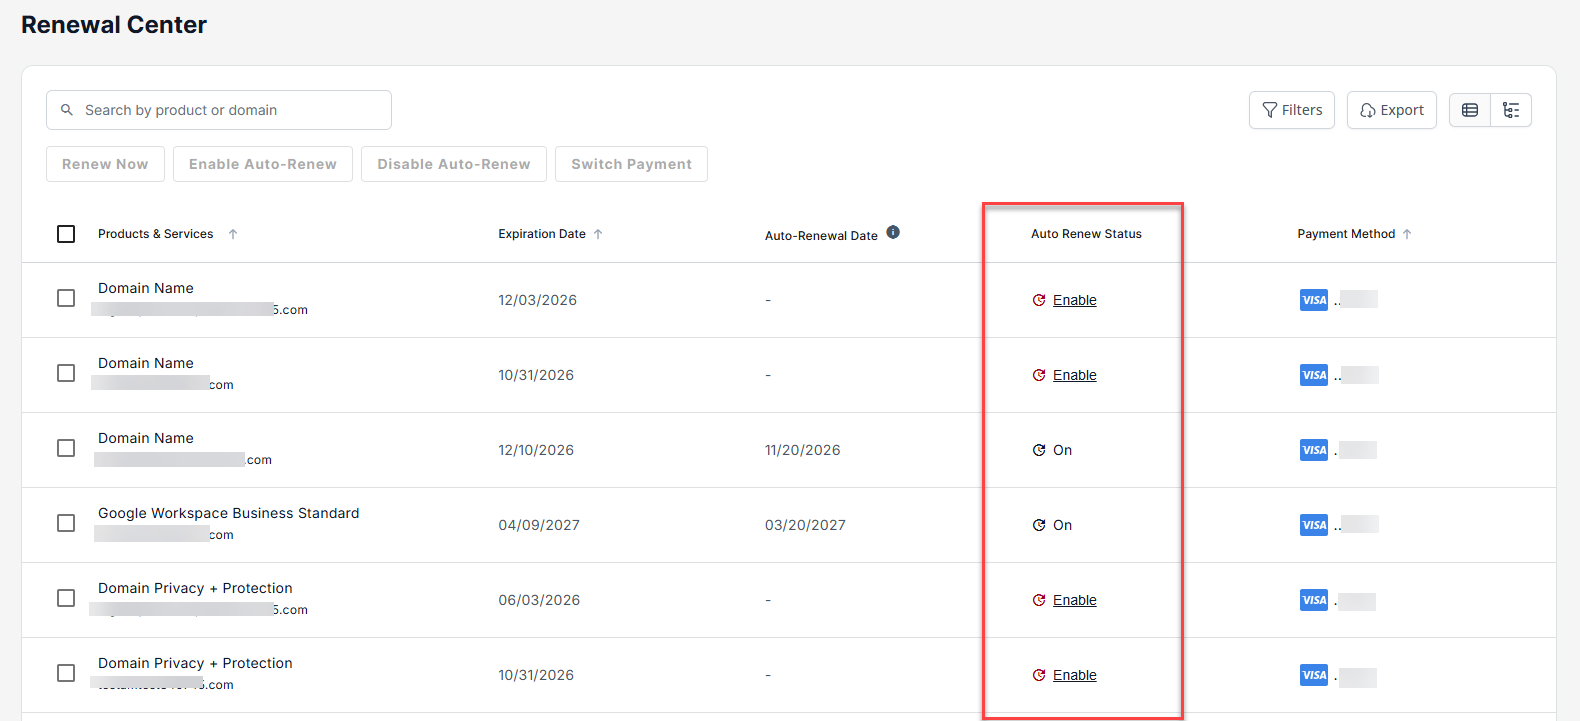Sort by Products & Services arrow
Screen dimensions: 1580x721
[233, 234]
